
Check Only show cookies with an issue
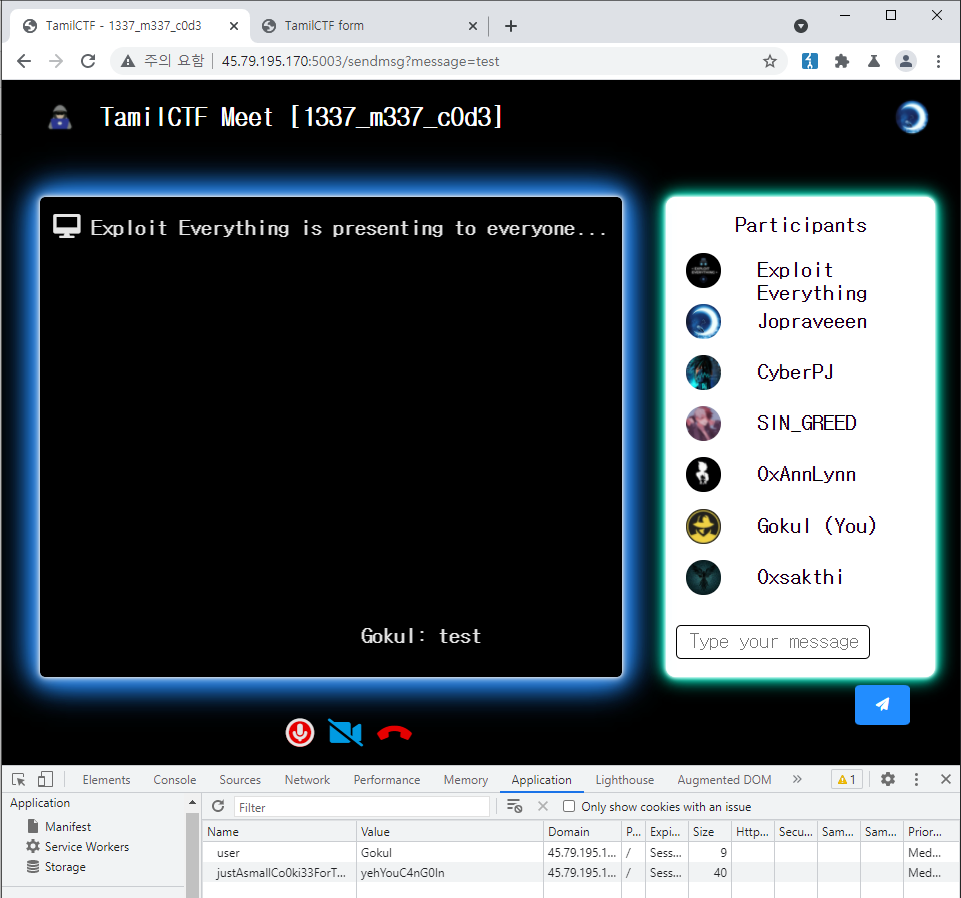point(569,806)
